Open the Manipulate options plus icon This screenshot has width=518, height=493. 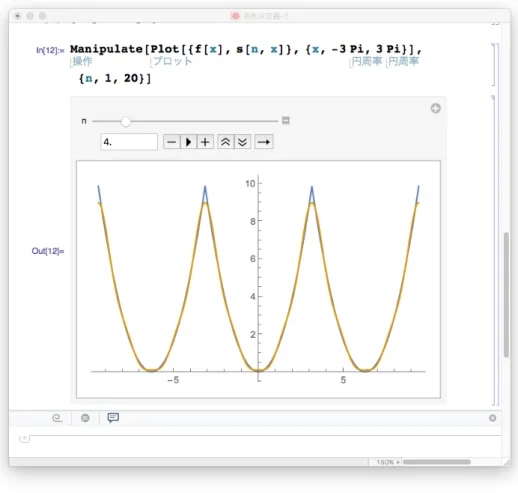(435, 108)
